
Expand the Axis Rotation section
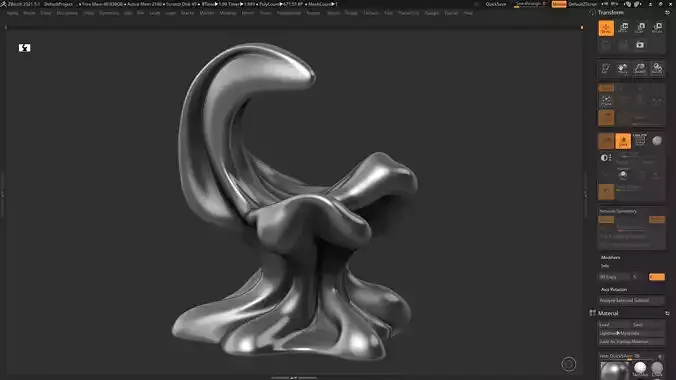click(614, 289)
